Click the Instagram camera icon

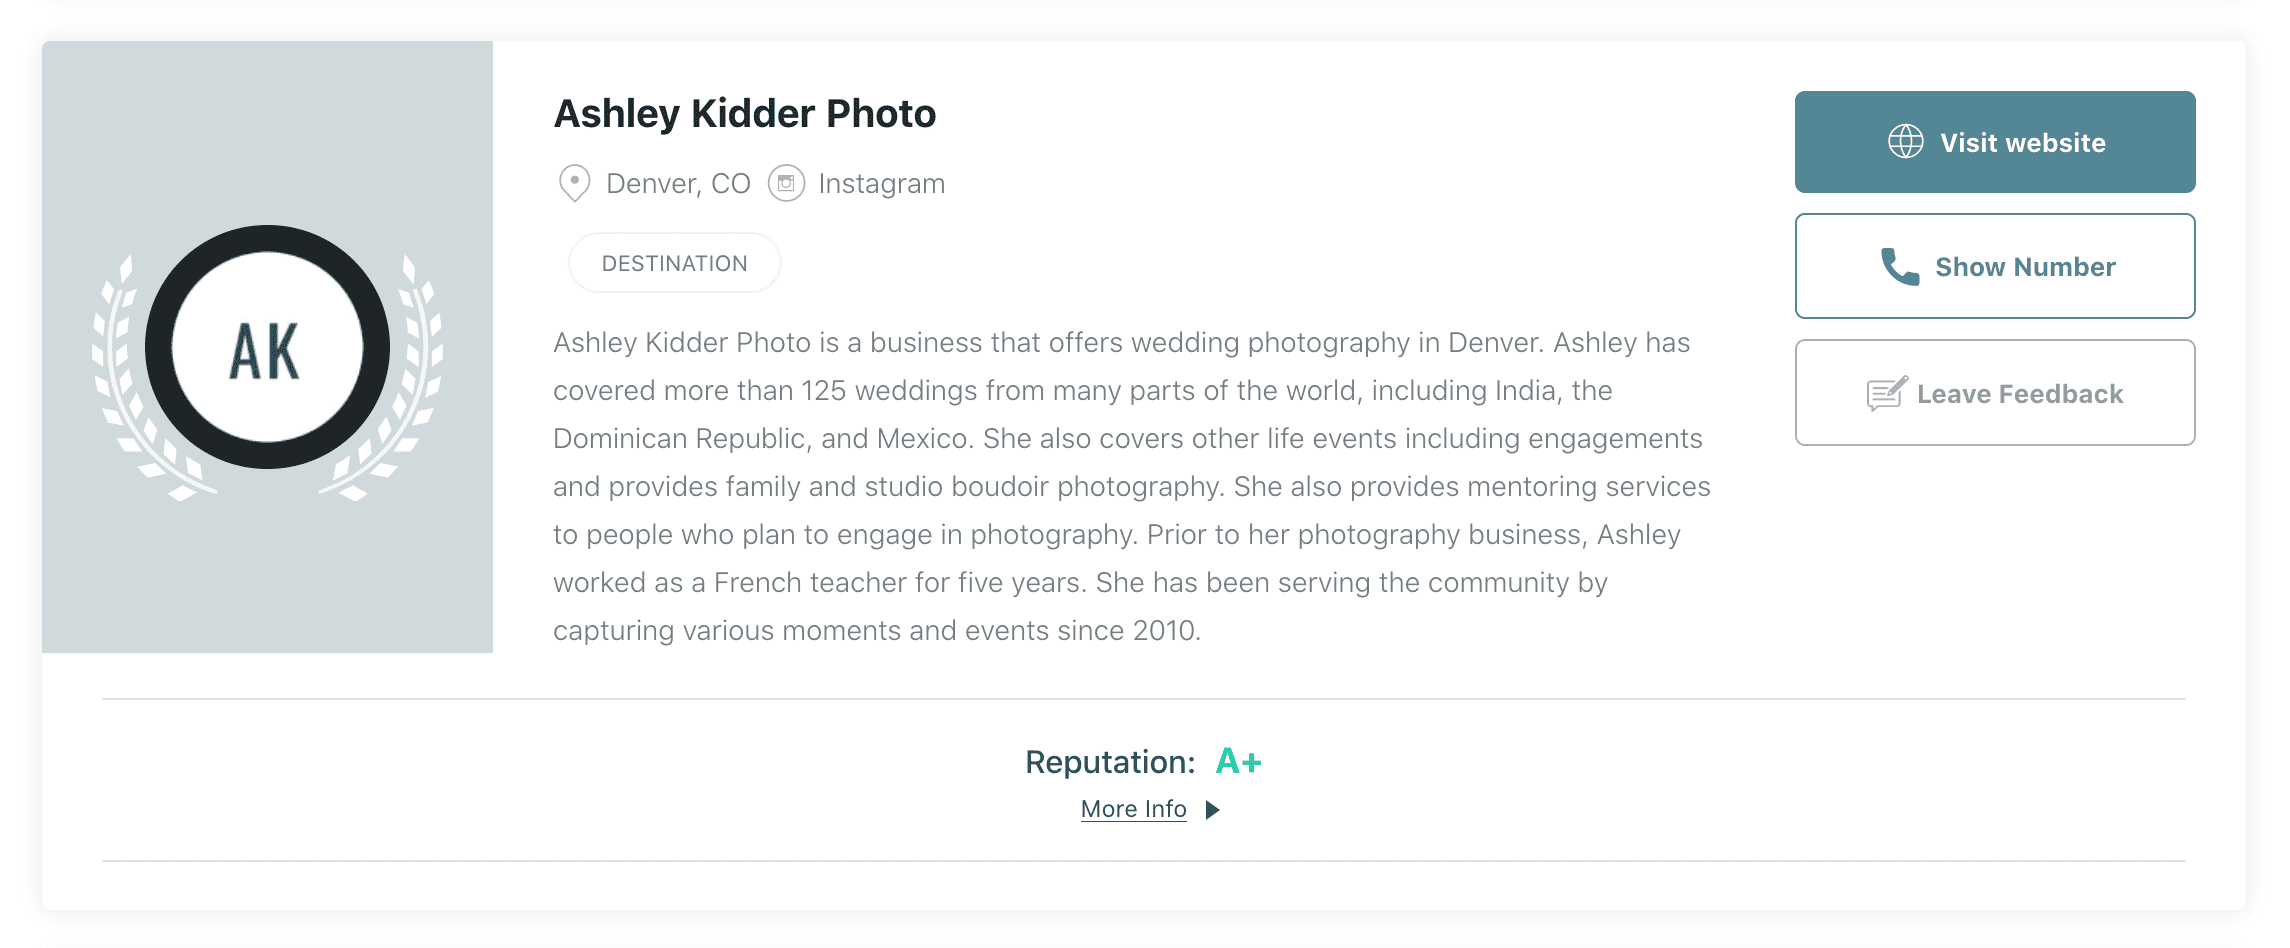coord(786,184)
